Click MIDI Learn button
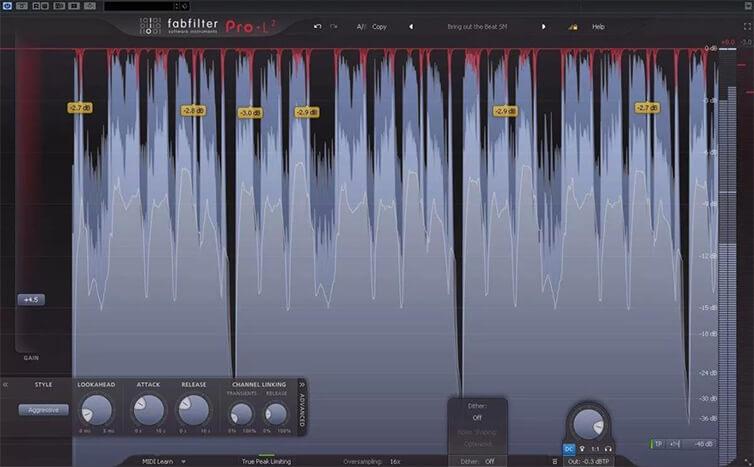The width and height of the screenshot is (754, 467). [157, 461]
